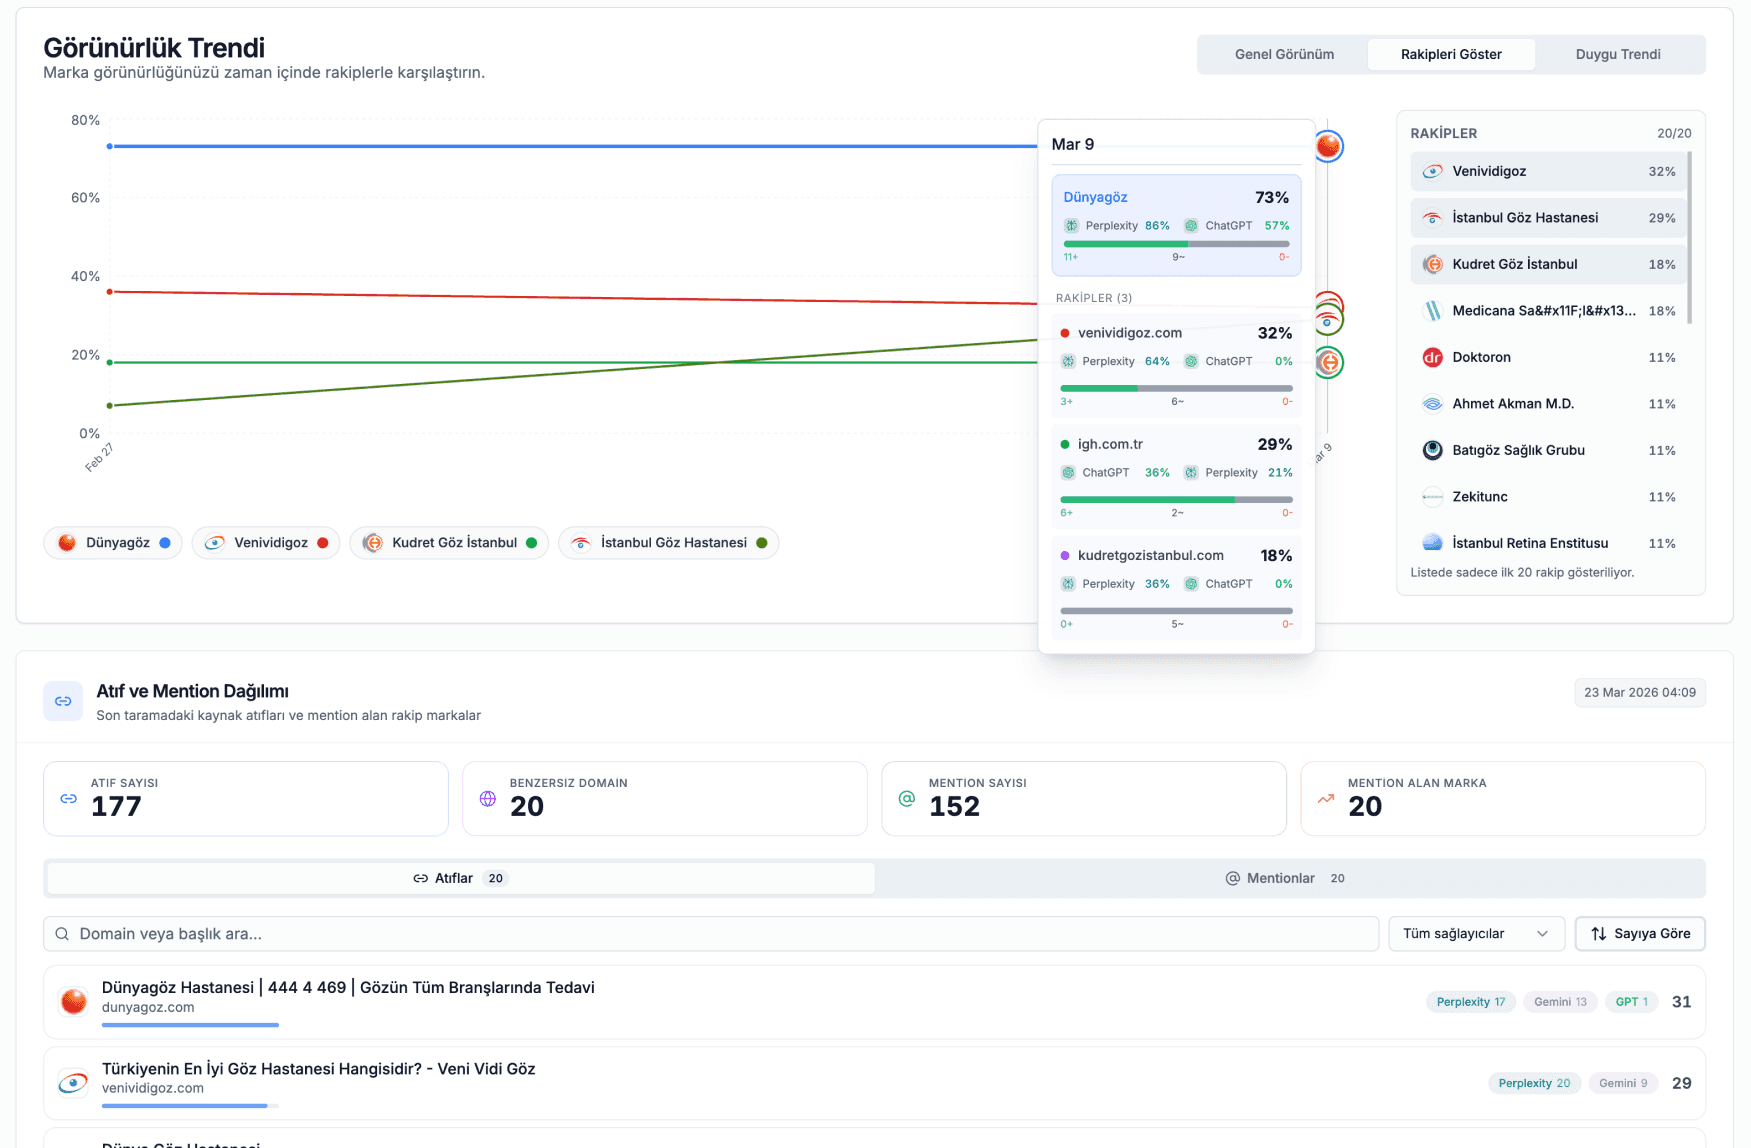Viewport: 1751px width, 1148px height.
Task: Open the Dünyagöz Hastanesi citation entry
Action: click(x=348, y=988)
